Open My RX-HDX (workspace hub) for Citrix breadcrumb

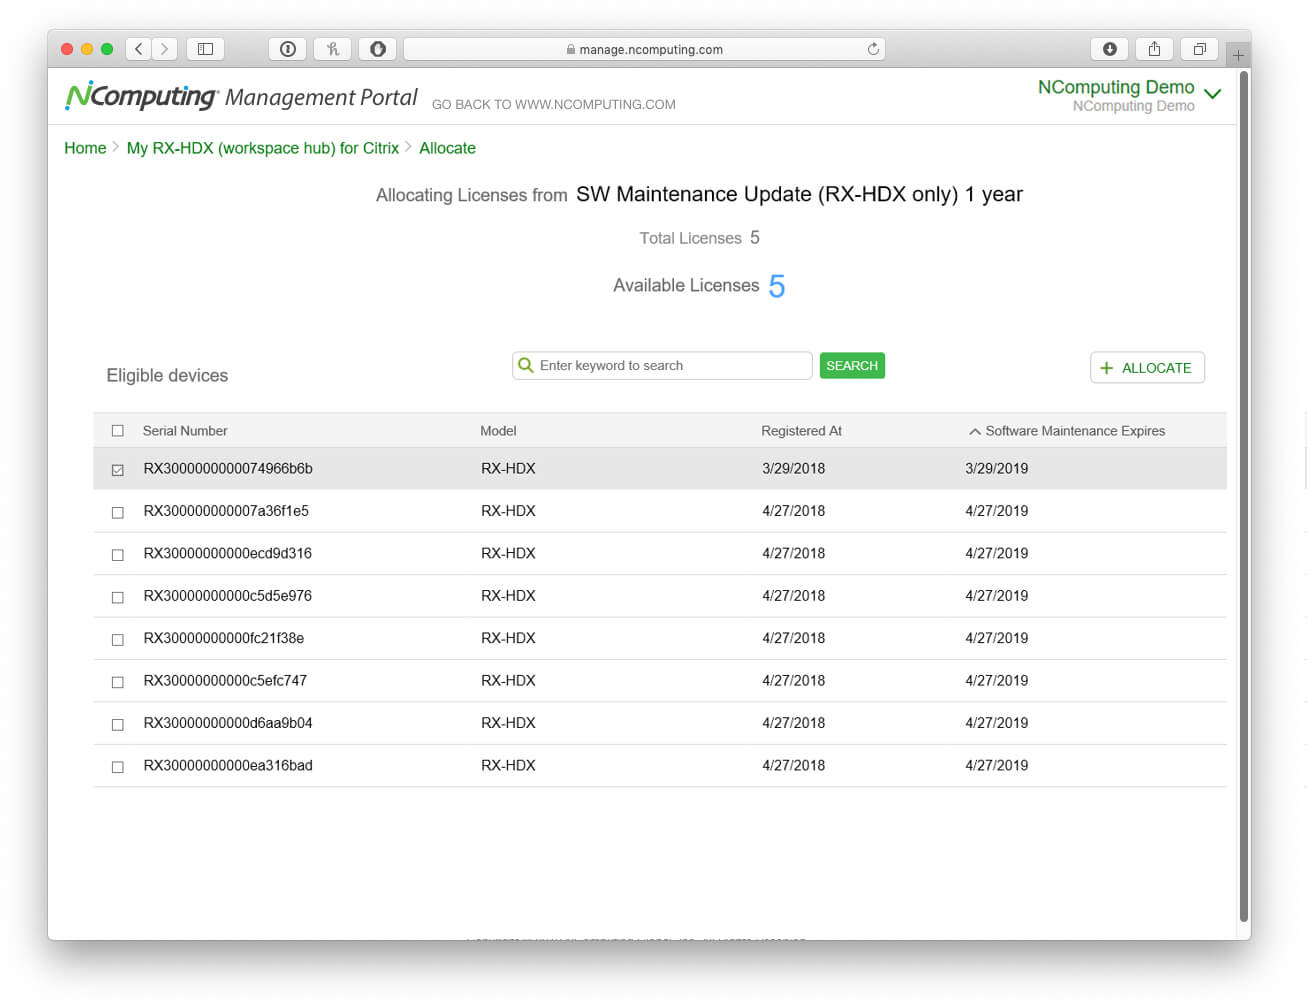(x=263, y=148)
